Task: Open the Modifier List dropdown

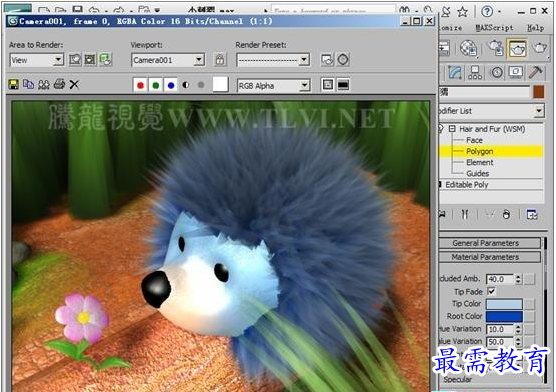Action: click(x=491, y=111)
